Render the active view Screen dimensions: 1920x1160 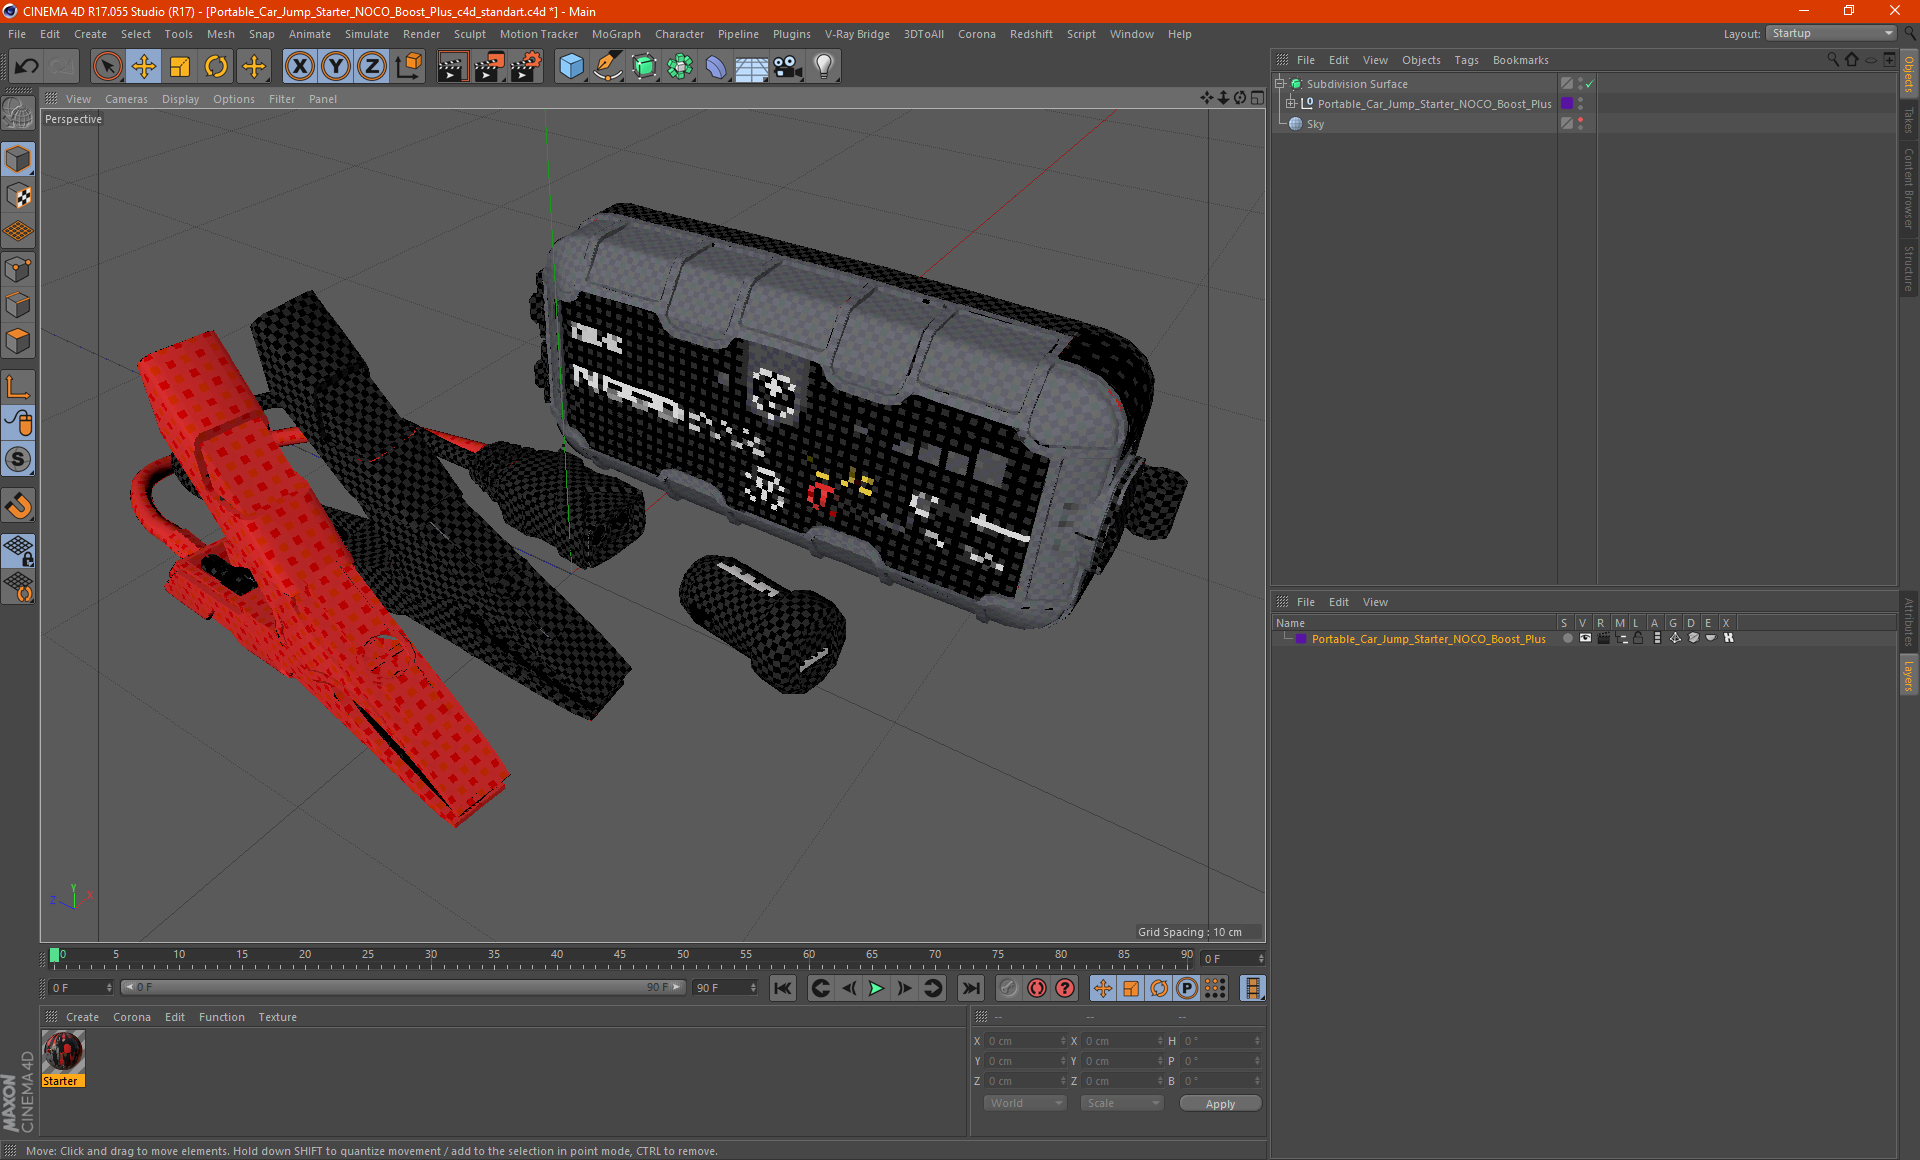click(x=452, y=67)
